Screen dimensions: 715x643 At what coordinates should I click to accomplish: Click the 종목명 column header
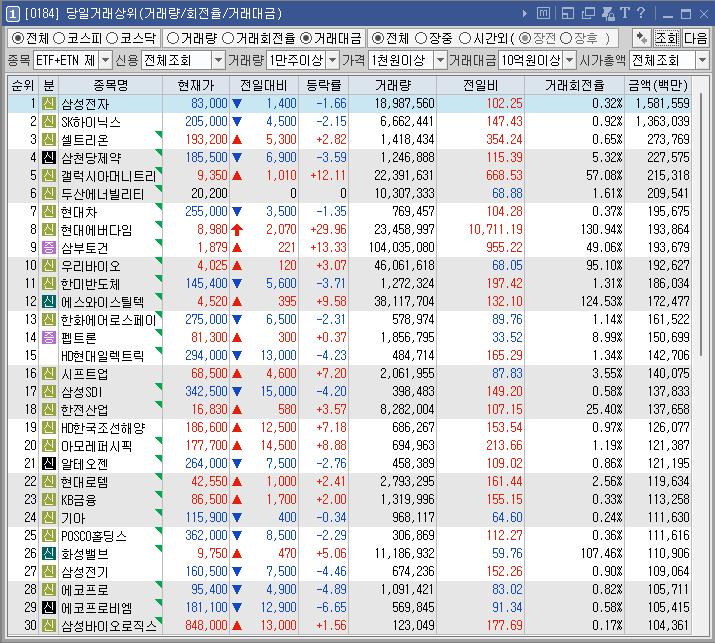(111, 85)
